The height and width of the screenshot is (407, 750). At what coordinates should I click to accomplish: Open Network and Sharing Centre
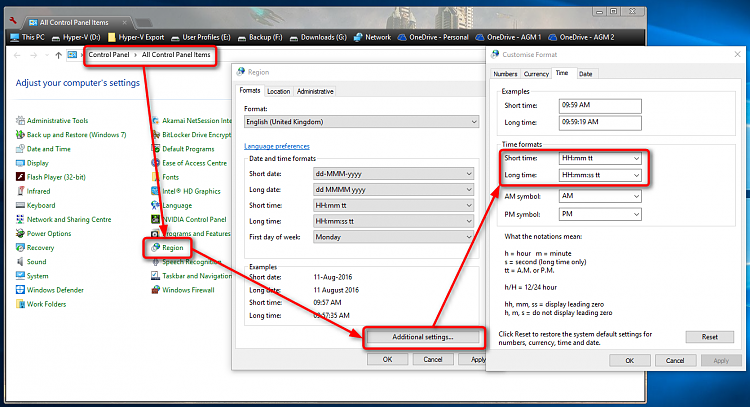coord(68,219)
